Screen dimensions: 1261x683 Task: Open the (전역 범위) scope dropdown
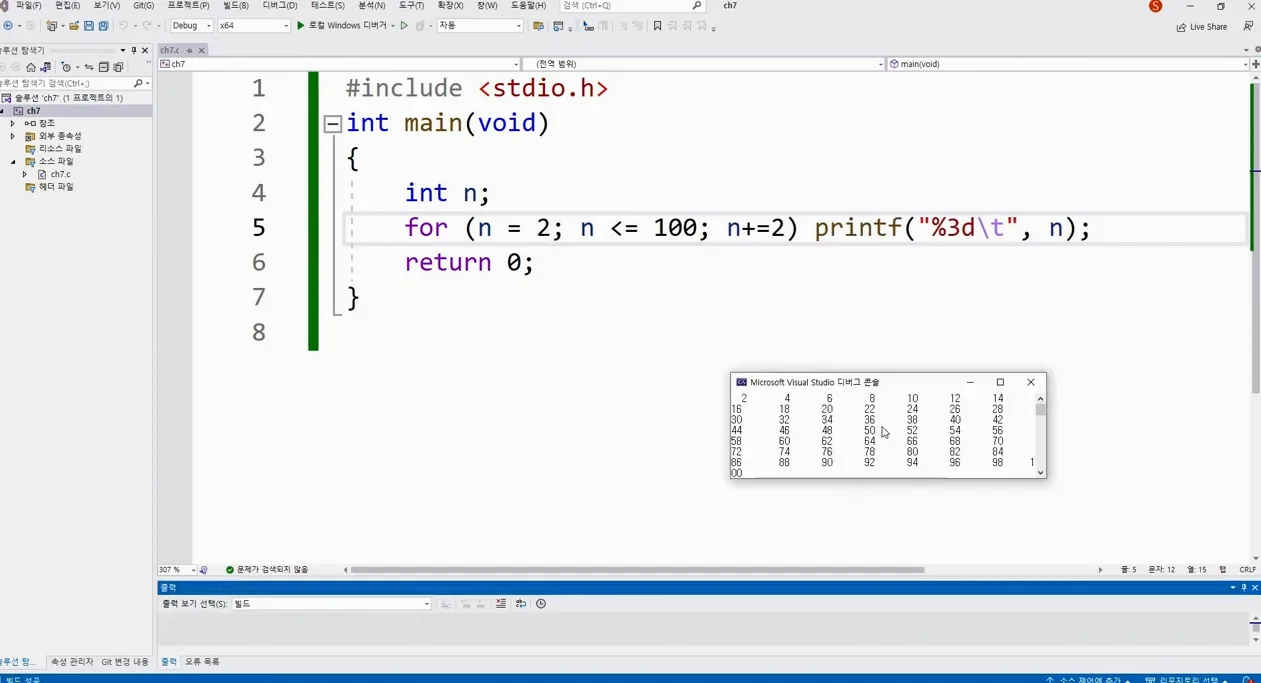coord(704,64)
